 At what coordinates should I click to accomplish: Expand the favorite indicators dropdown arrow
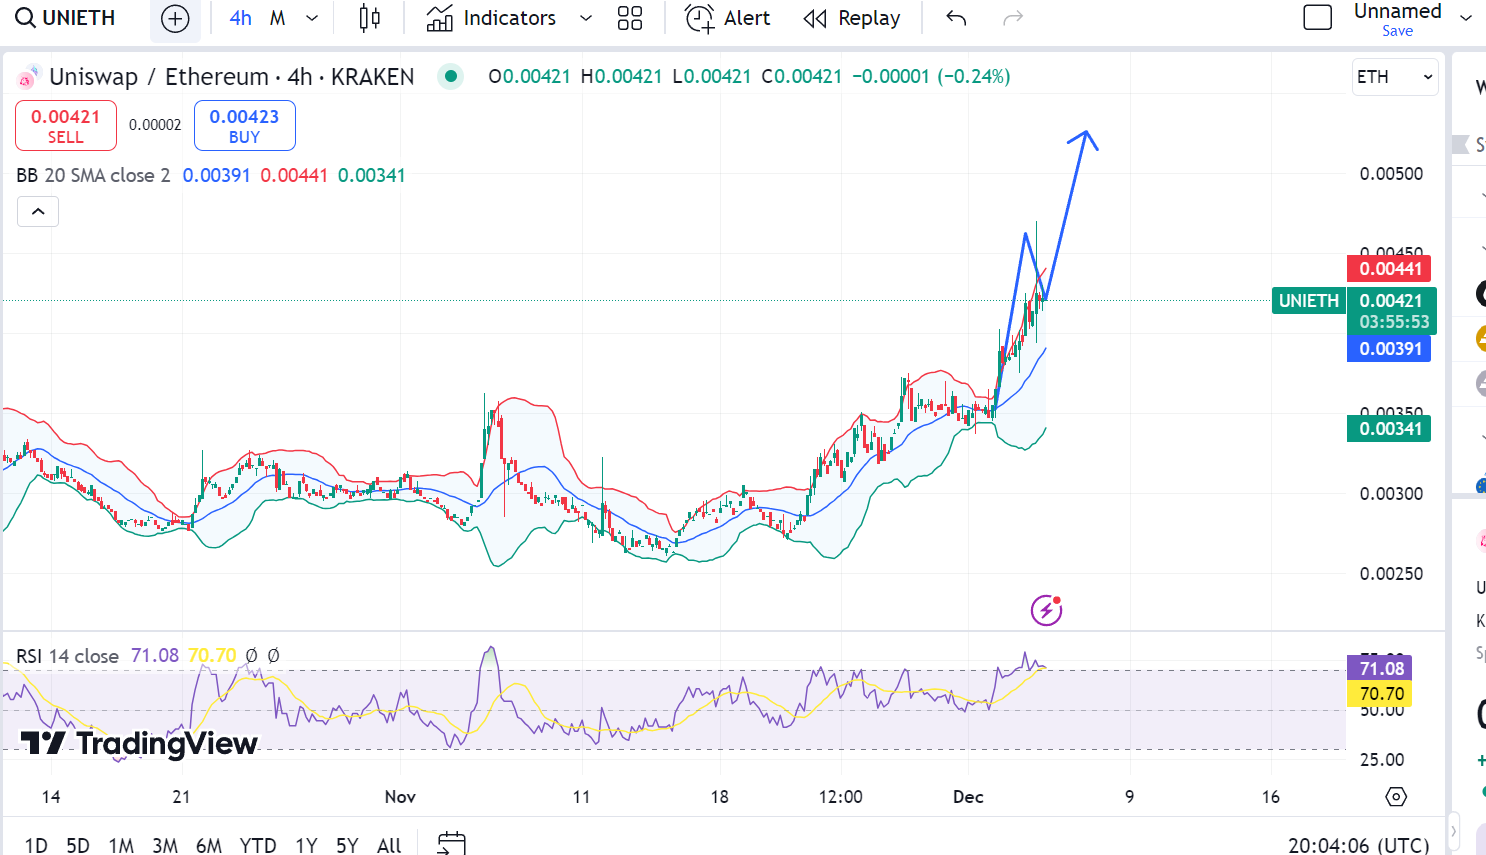tap(586, 18)
